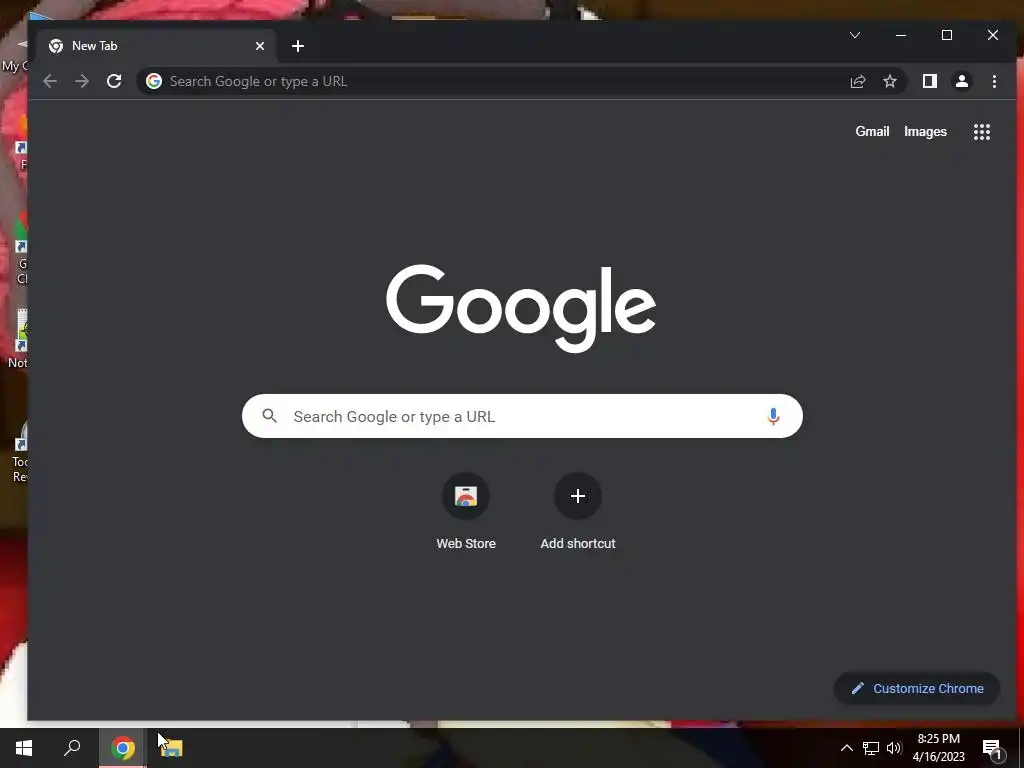Open Chrome's three-dot menu
The image size is (1024, 768).
point(994,81)
